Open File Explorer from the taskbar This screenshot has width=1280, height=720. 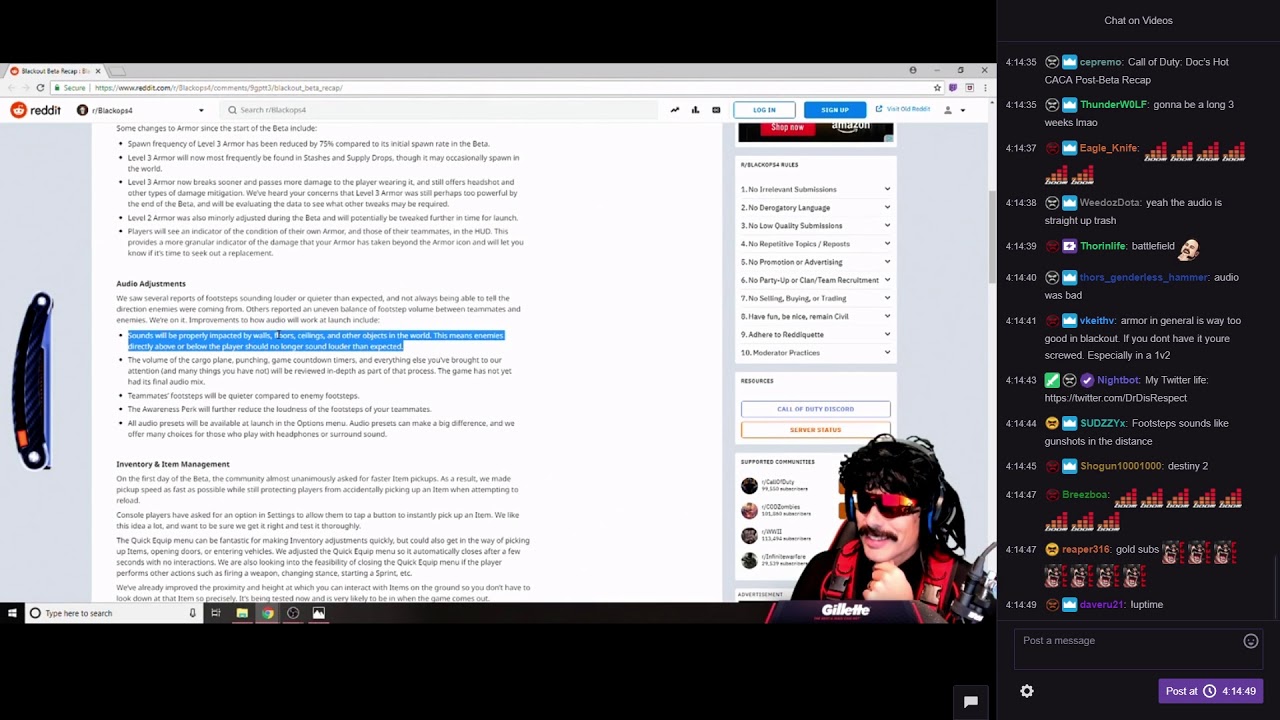[x=242, y=613]
